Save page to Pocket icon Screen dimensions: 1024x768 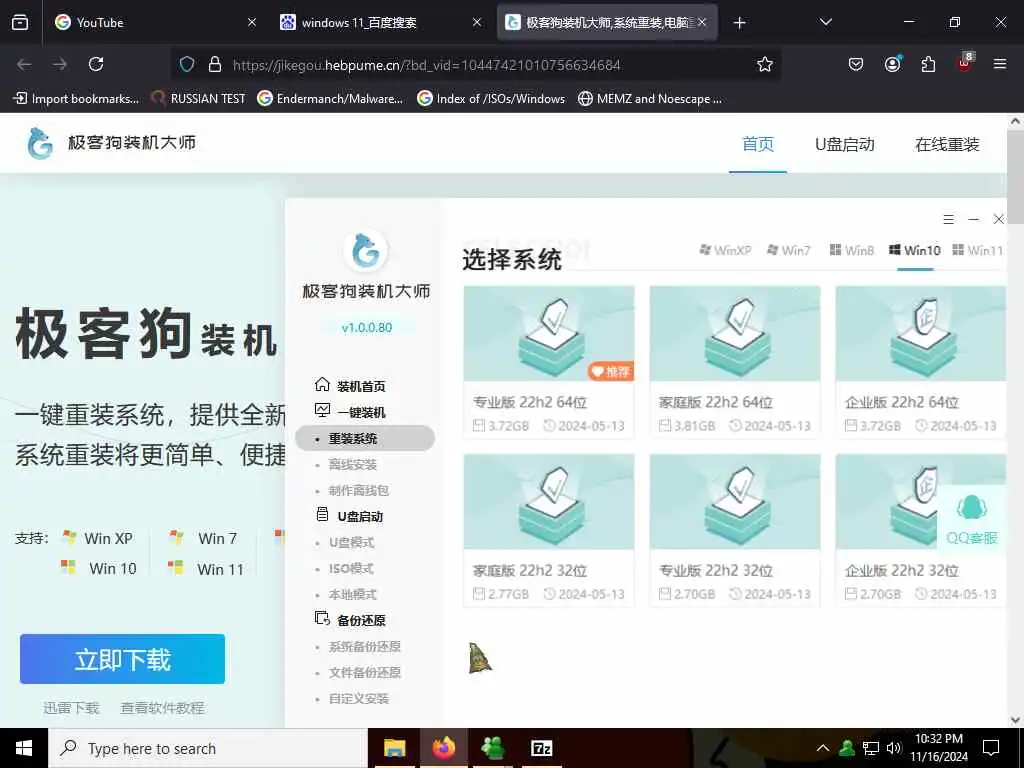pyautogui.click(x=856, y=64)
